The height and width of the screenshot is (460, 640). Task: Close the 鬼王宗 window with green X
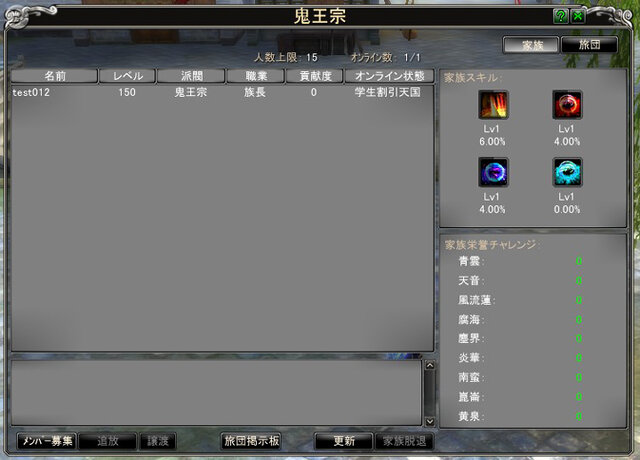pos(578,16)
